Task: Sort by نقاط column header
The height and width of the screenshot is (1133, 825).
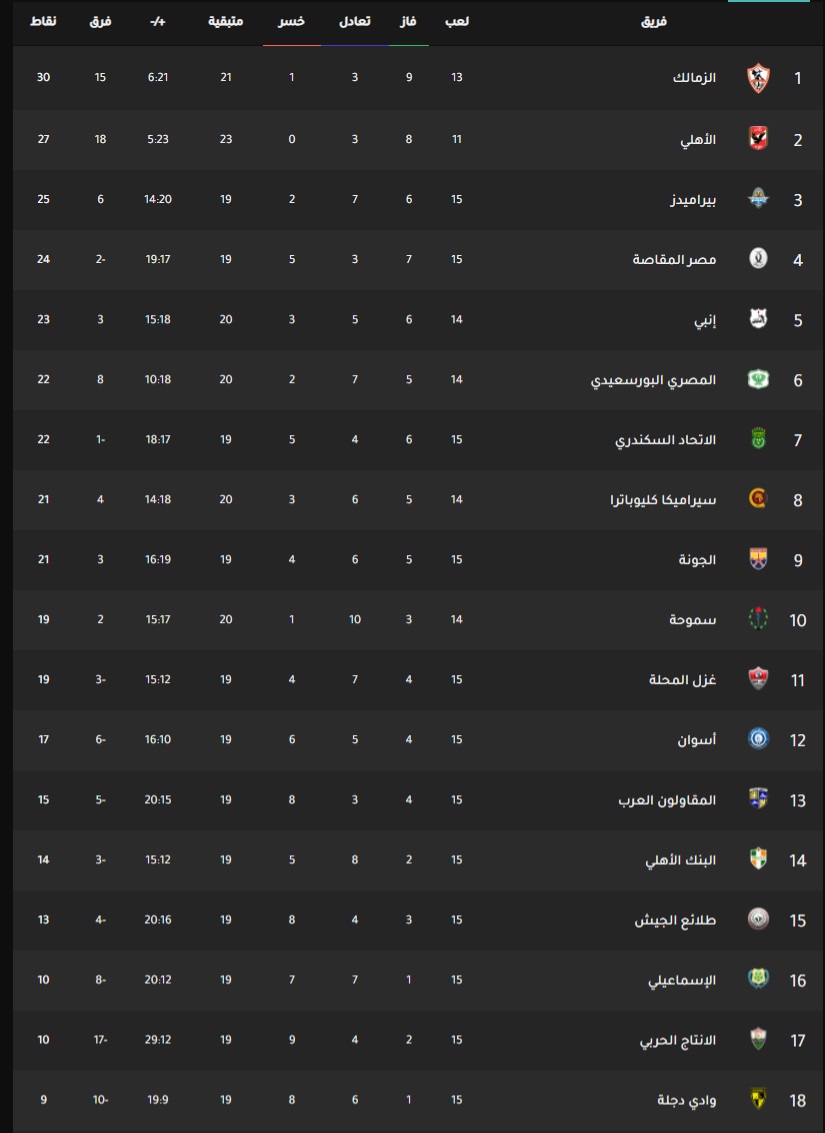Action: click(x=43, y=21)
